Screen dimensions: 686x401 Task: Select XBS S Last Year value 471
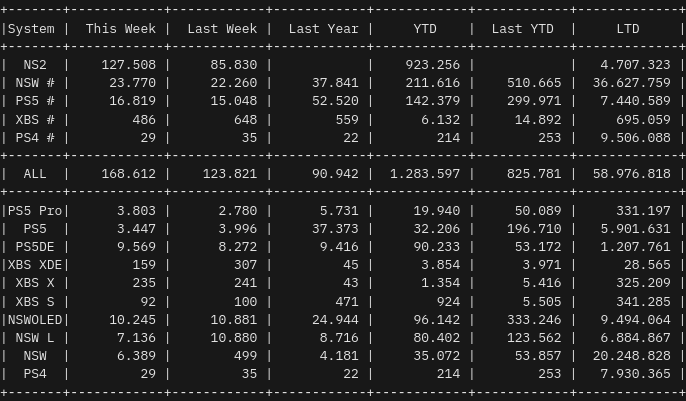click(x=344, y=301)
